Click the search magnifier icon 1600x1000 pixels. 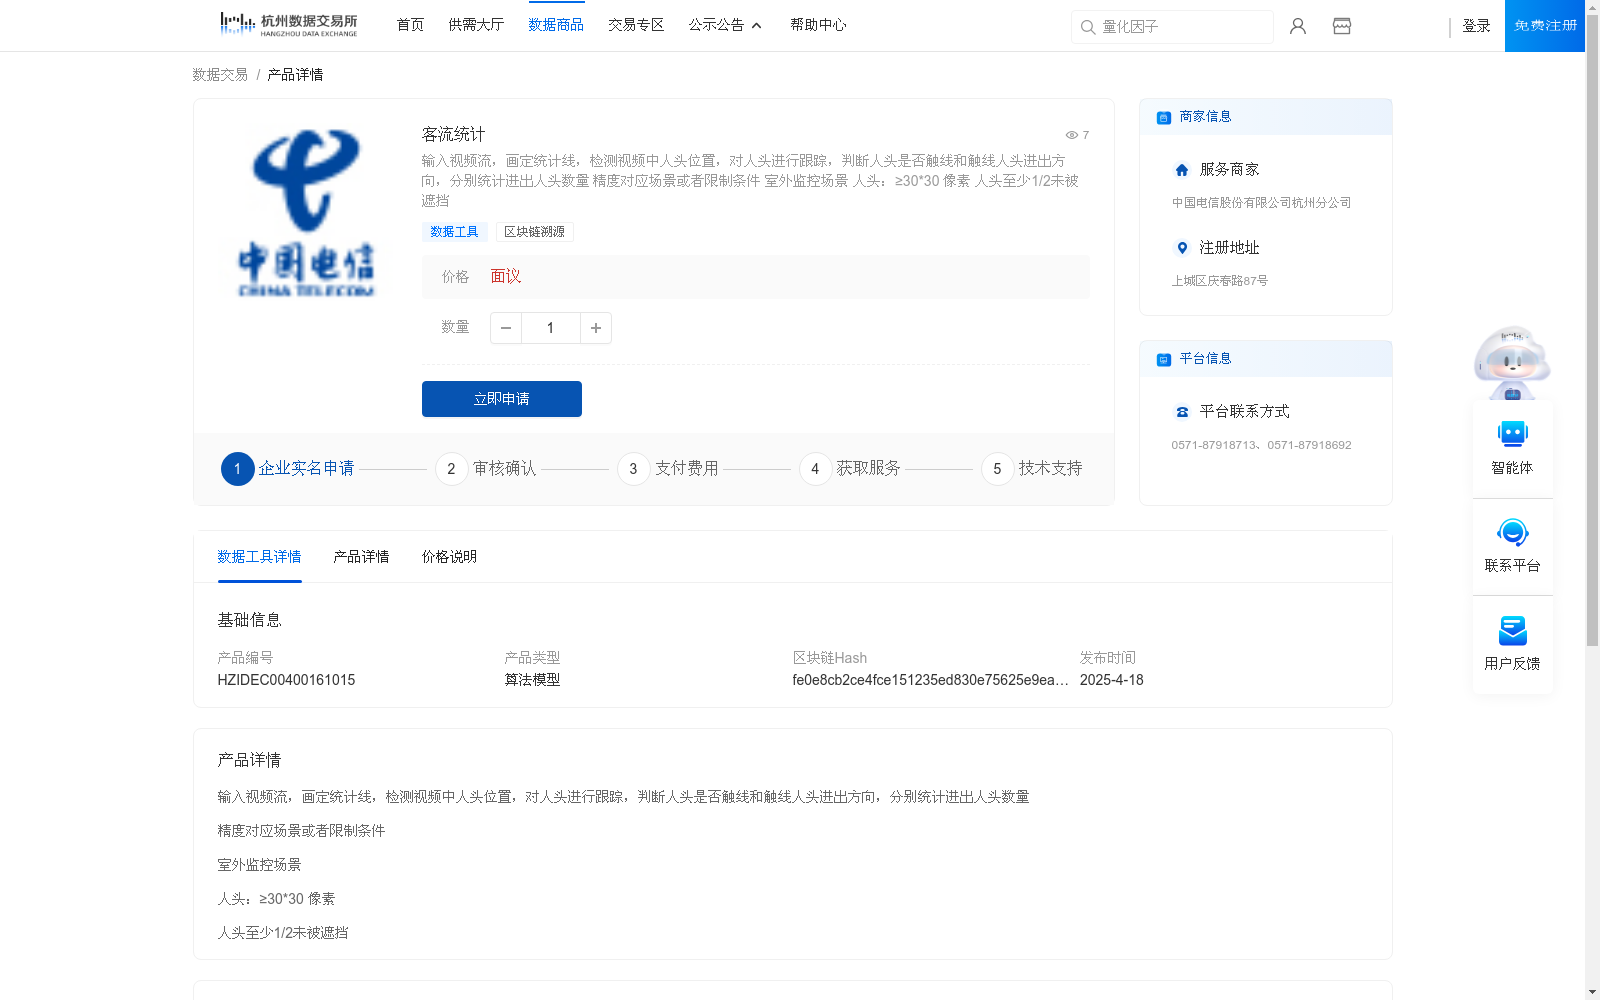1087,27
